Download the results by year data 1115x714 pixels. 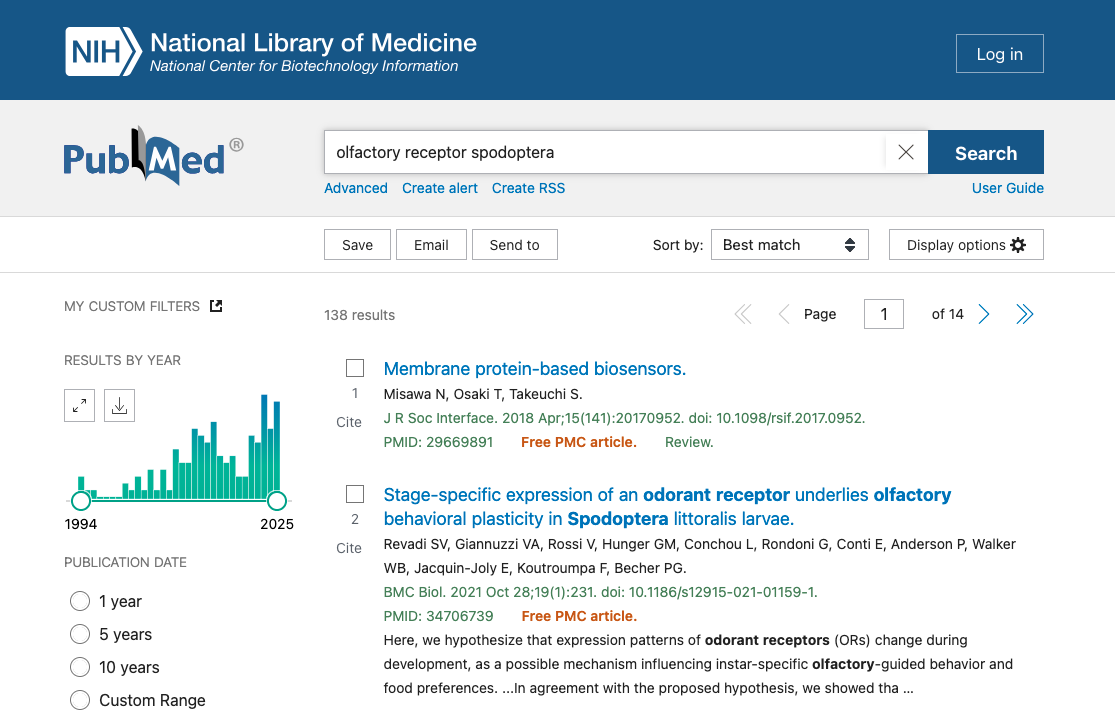pos(119,405)
